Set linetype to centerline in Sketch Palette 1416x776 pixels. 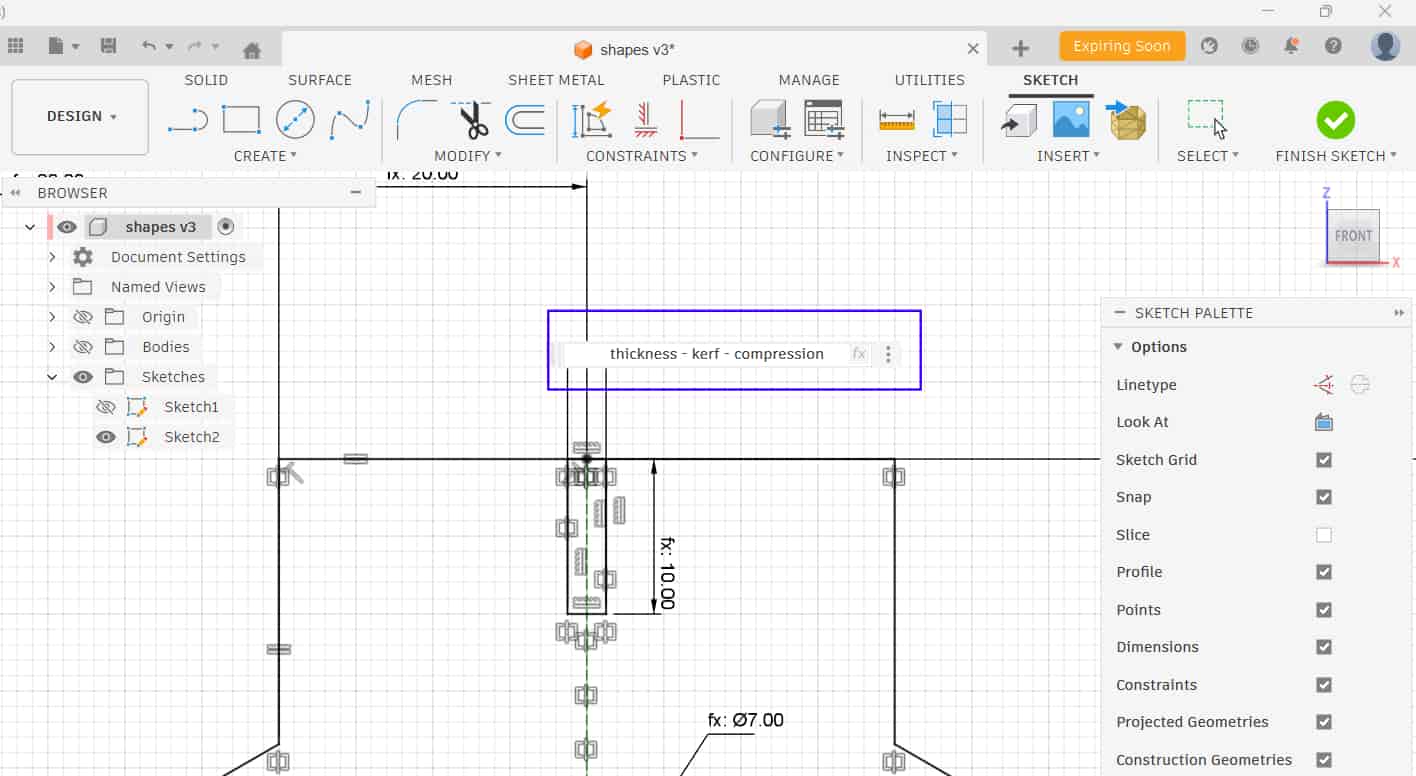[1359, 385]
